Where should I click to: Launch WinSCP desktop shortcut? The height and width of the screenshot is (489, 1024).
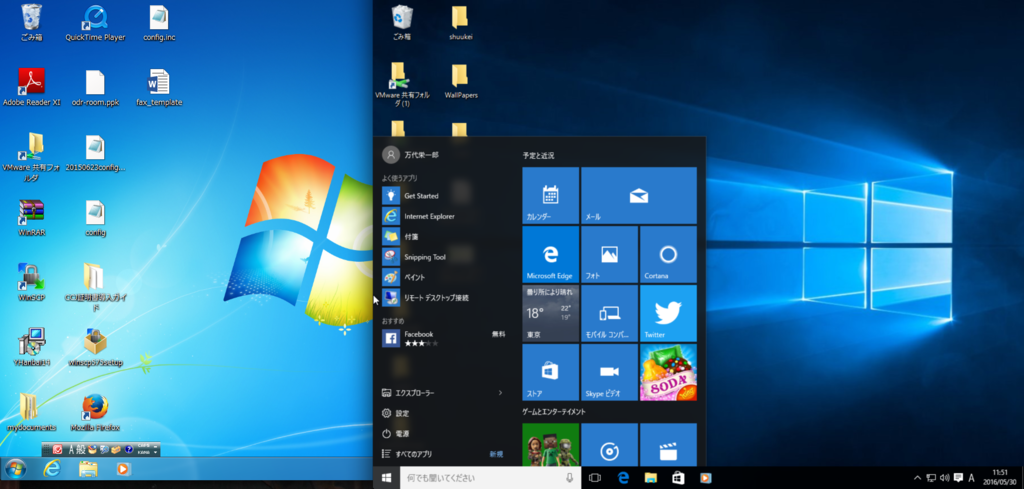click(31, 282)
